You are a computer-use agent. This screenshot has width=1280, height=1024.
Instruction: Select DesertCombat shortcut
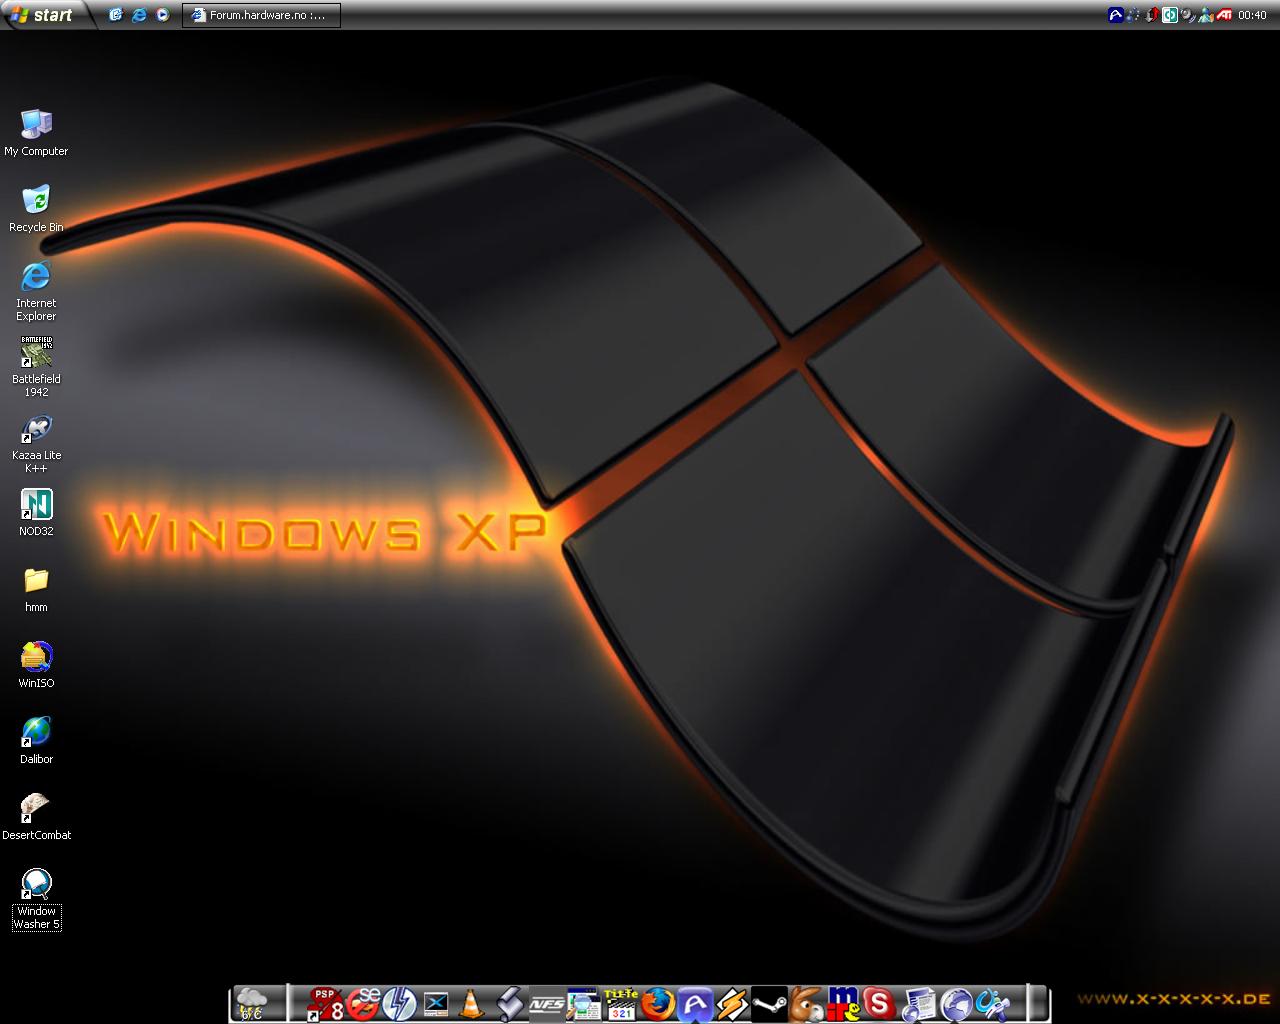click(x=36, y=817)
